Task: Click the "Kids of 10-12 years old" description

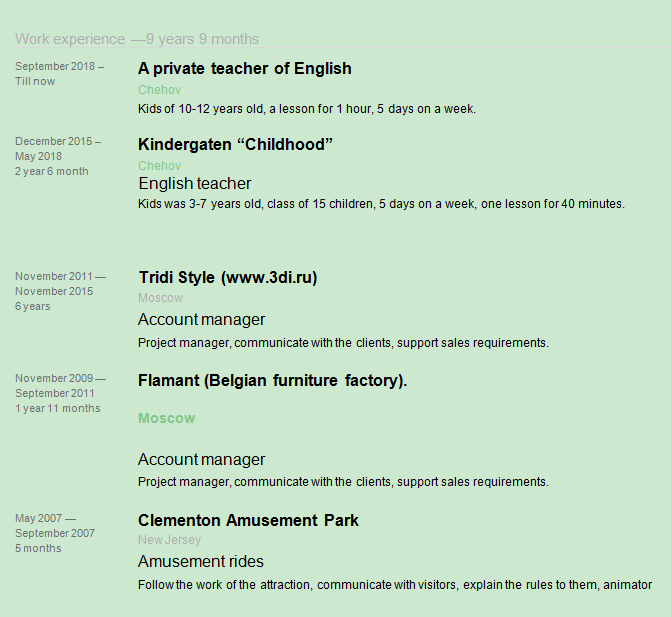Action: (x=307, y=109)
